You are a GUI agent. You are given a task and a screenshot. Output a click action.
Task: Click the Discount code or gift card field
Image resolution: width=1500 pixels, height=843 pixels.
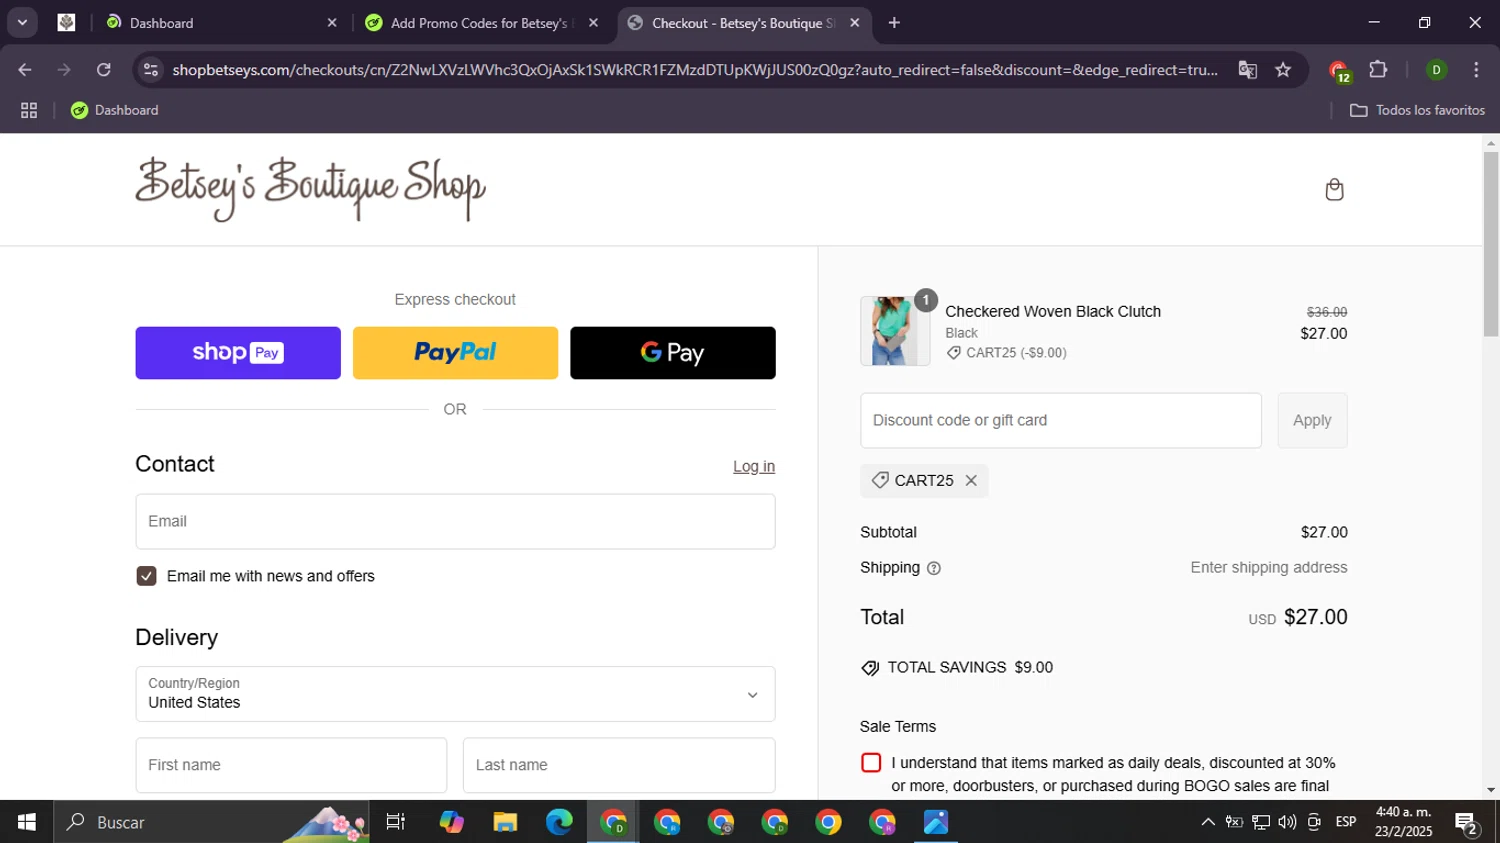pos(1061,421)
